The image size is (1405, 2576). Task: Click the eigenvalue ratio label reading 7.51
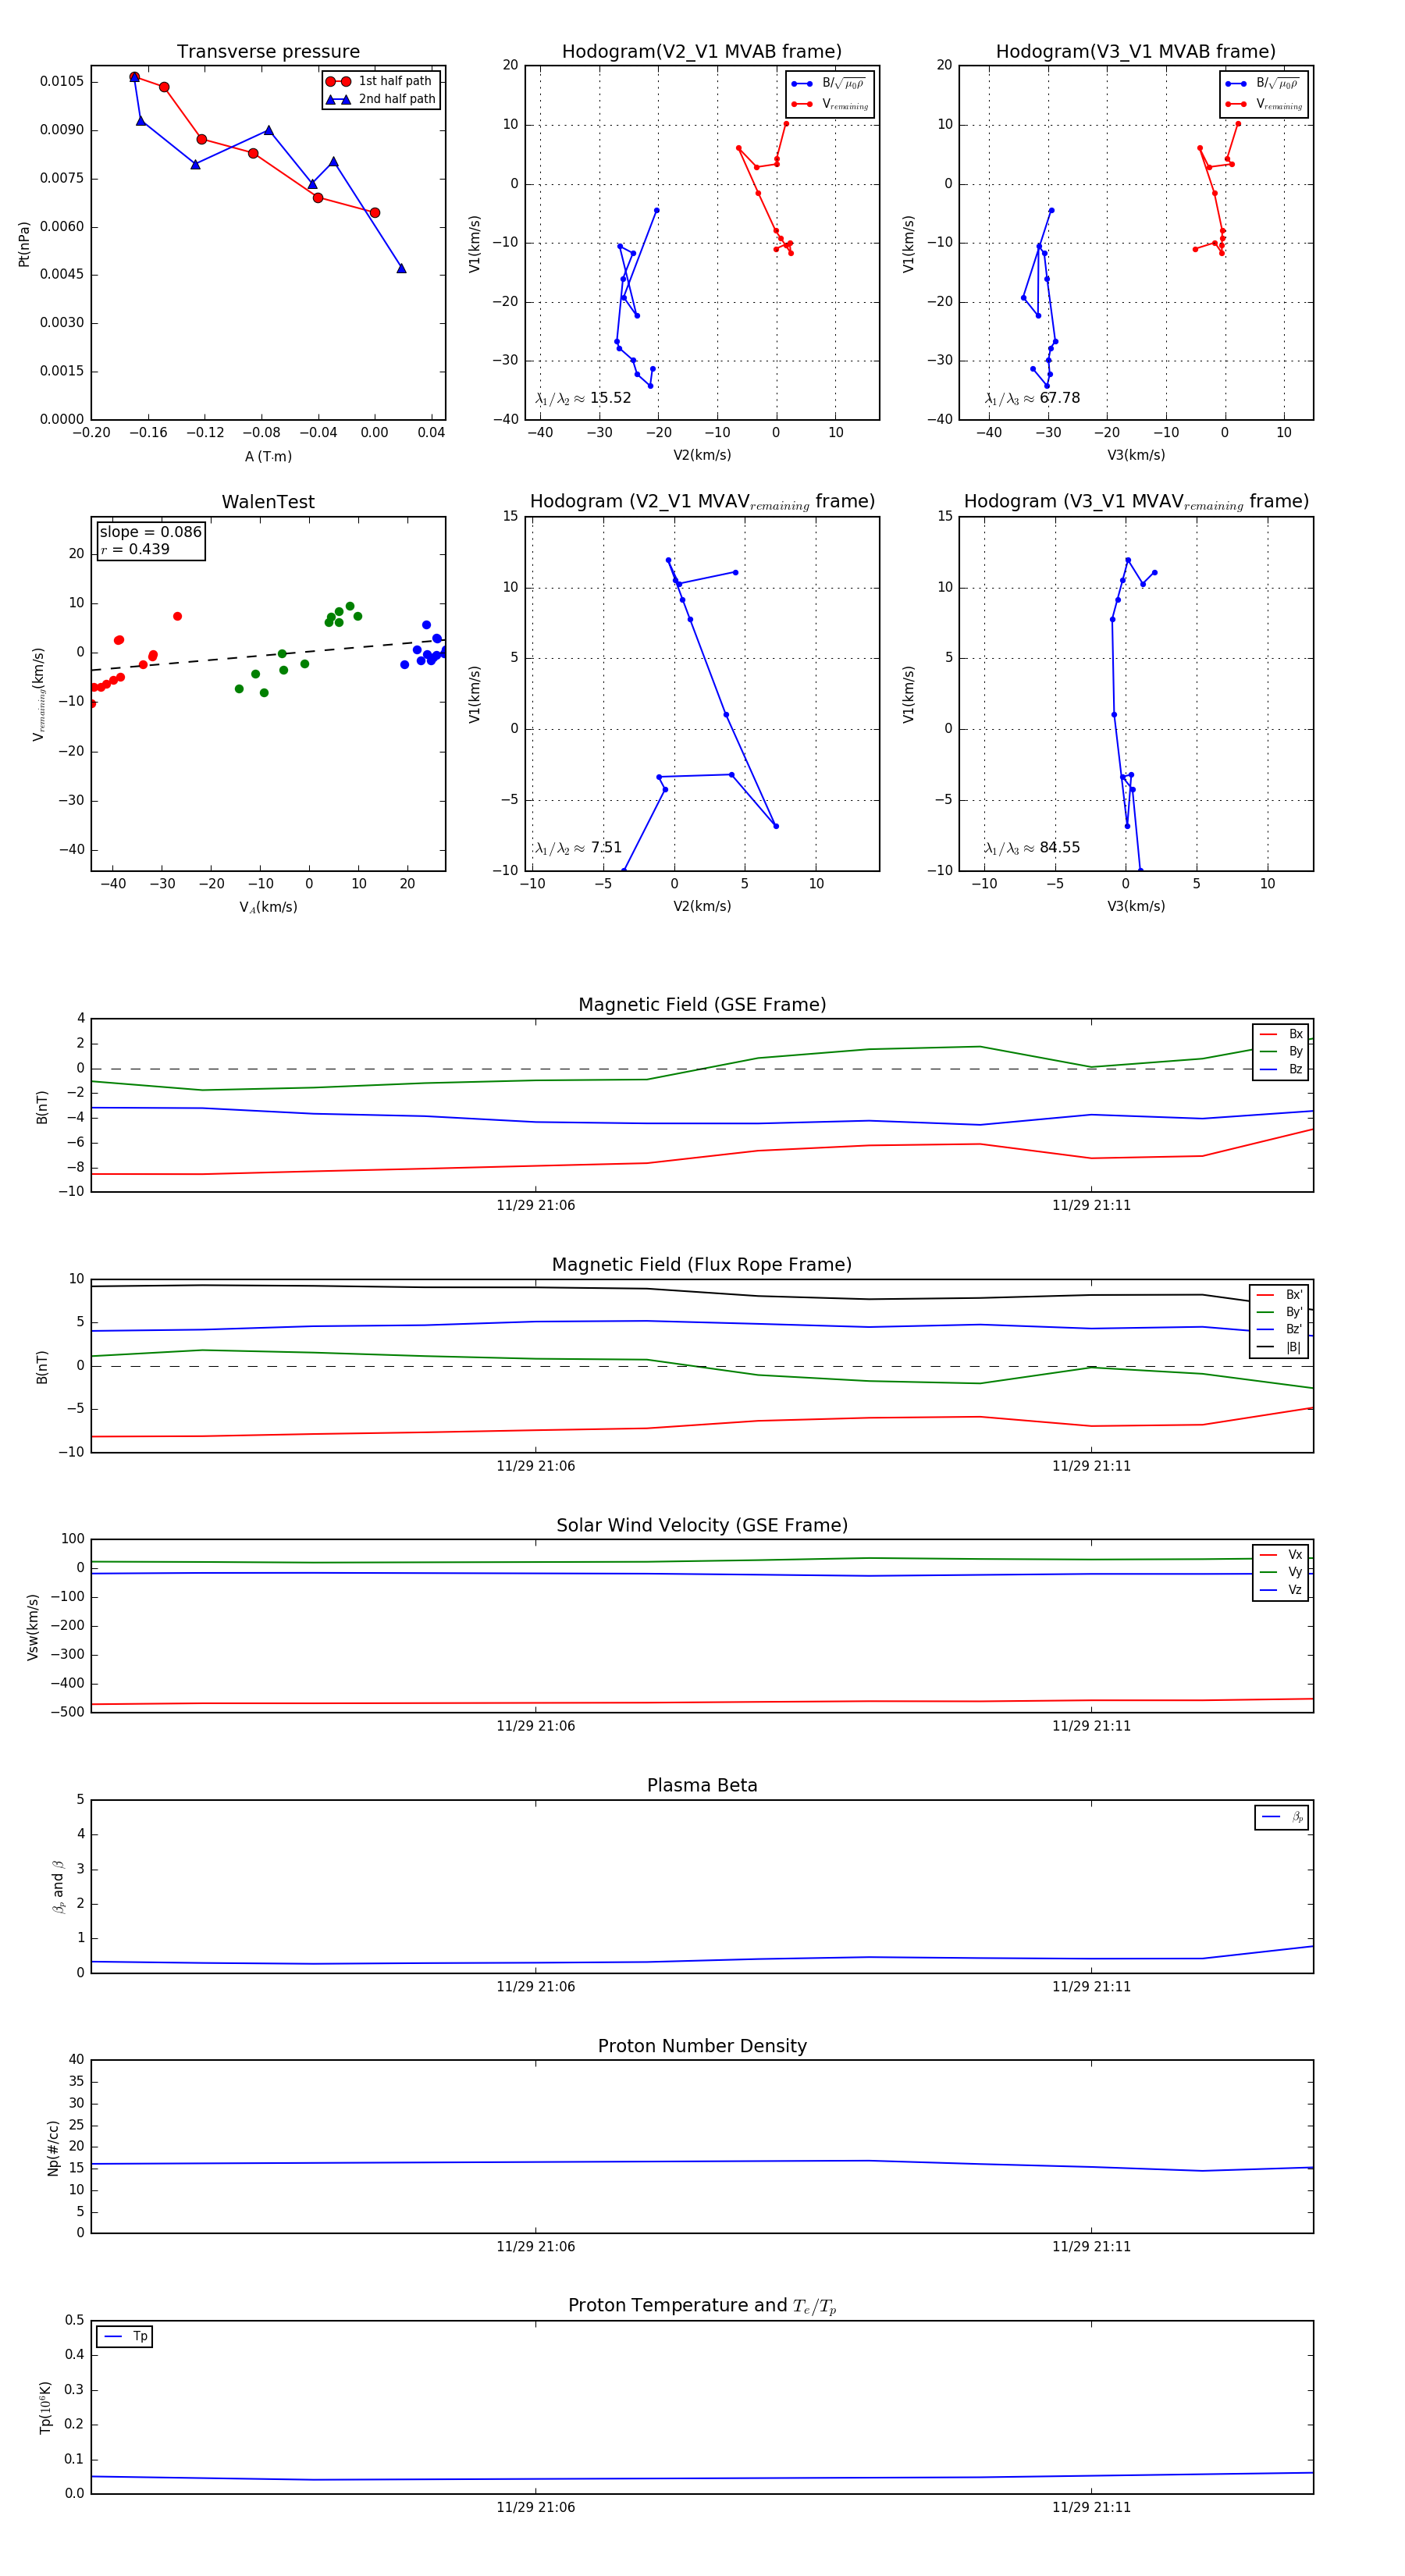tap(578, 848)
